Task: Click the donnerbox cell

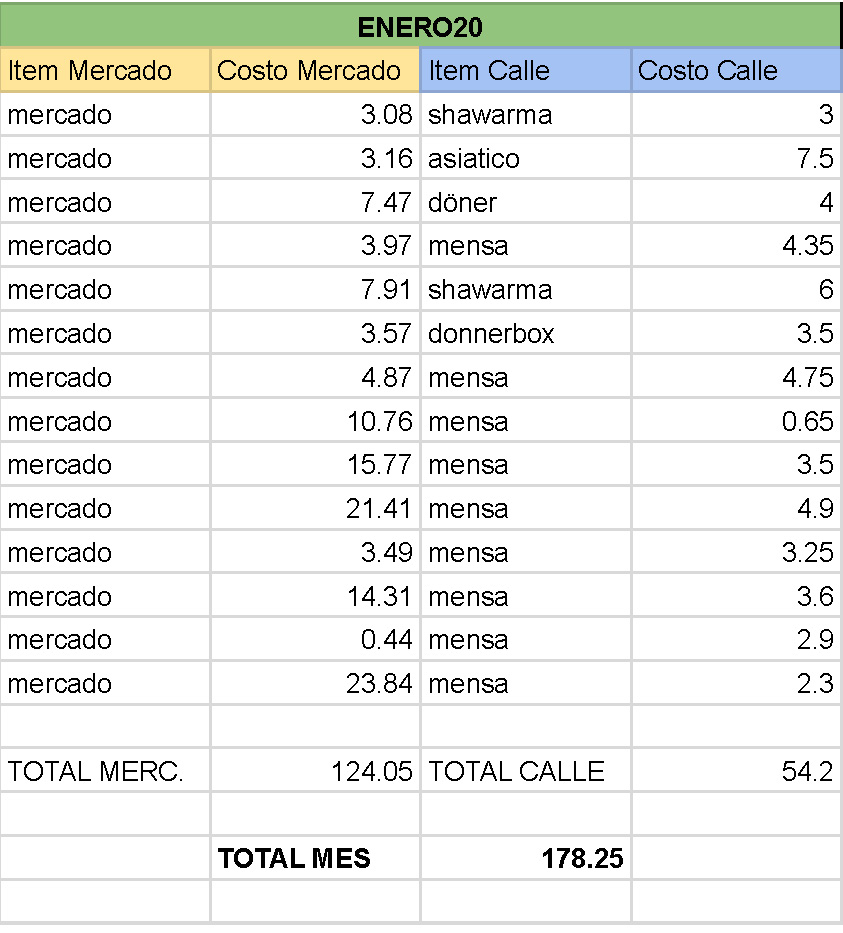Action: pos(526,333)
